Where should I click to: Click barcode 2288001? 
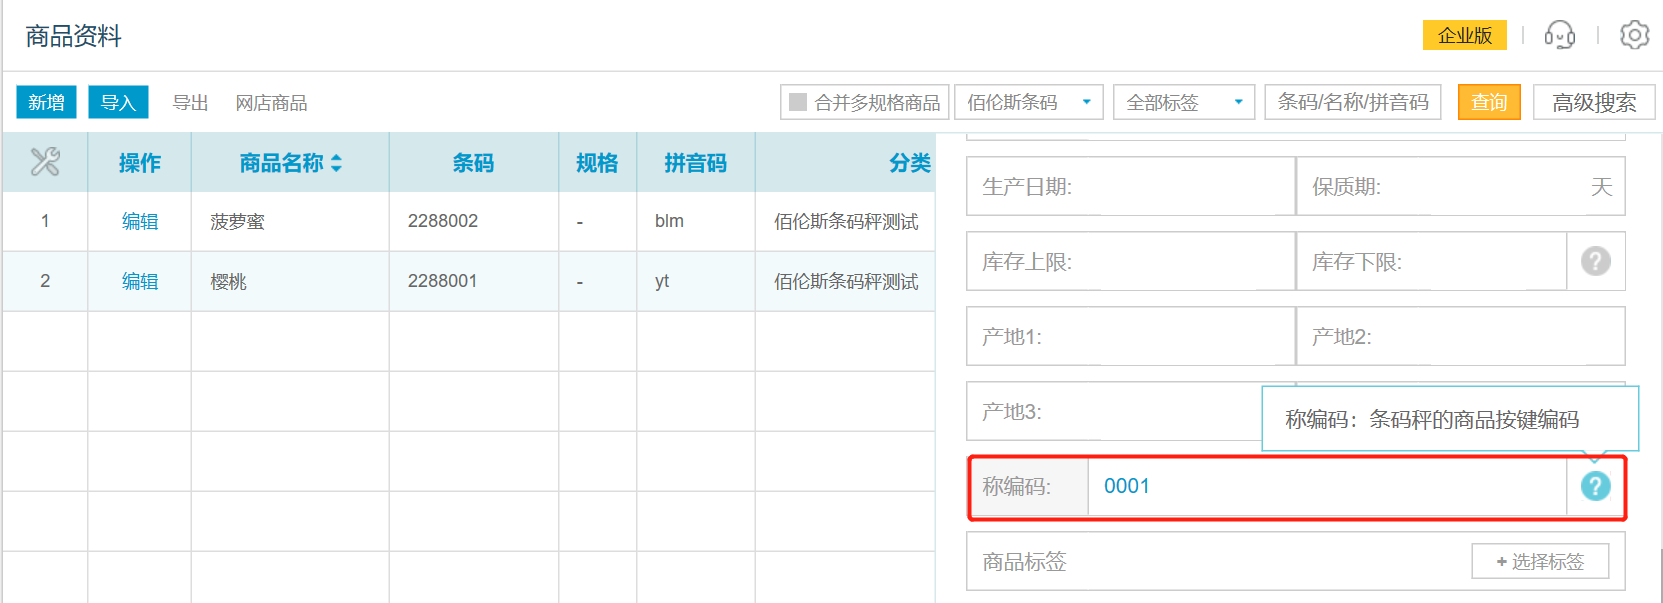tap(443, 281)
